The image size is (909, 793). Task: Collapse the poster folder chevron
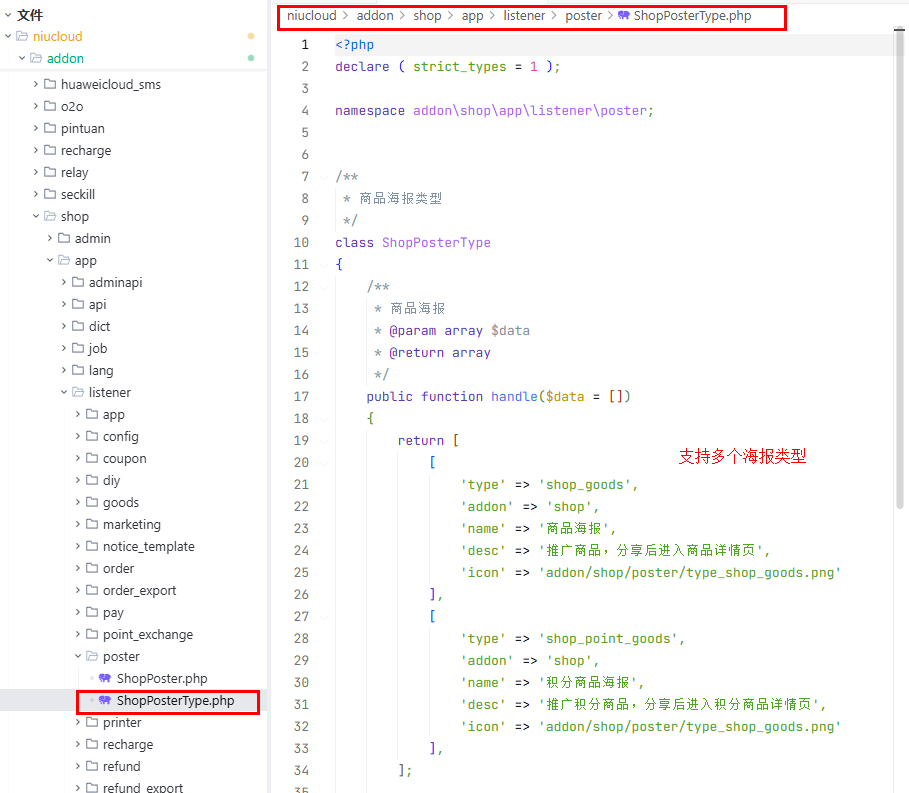pyautogui.click(x=78, y=656)
